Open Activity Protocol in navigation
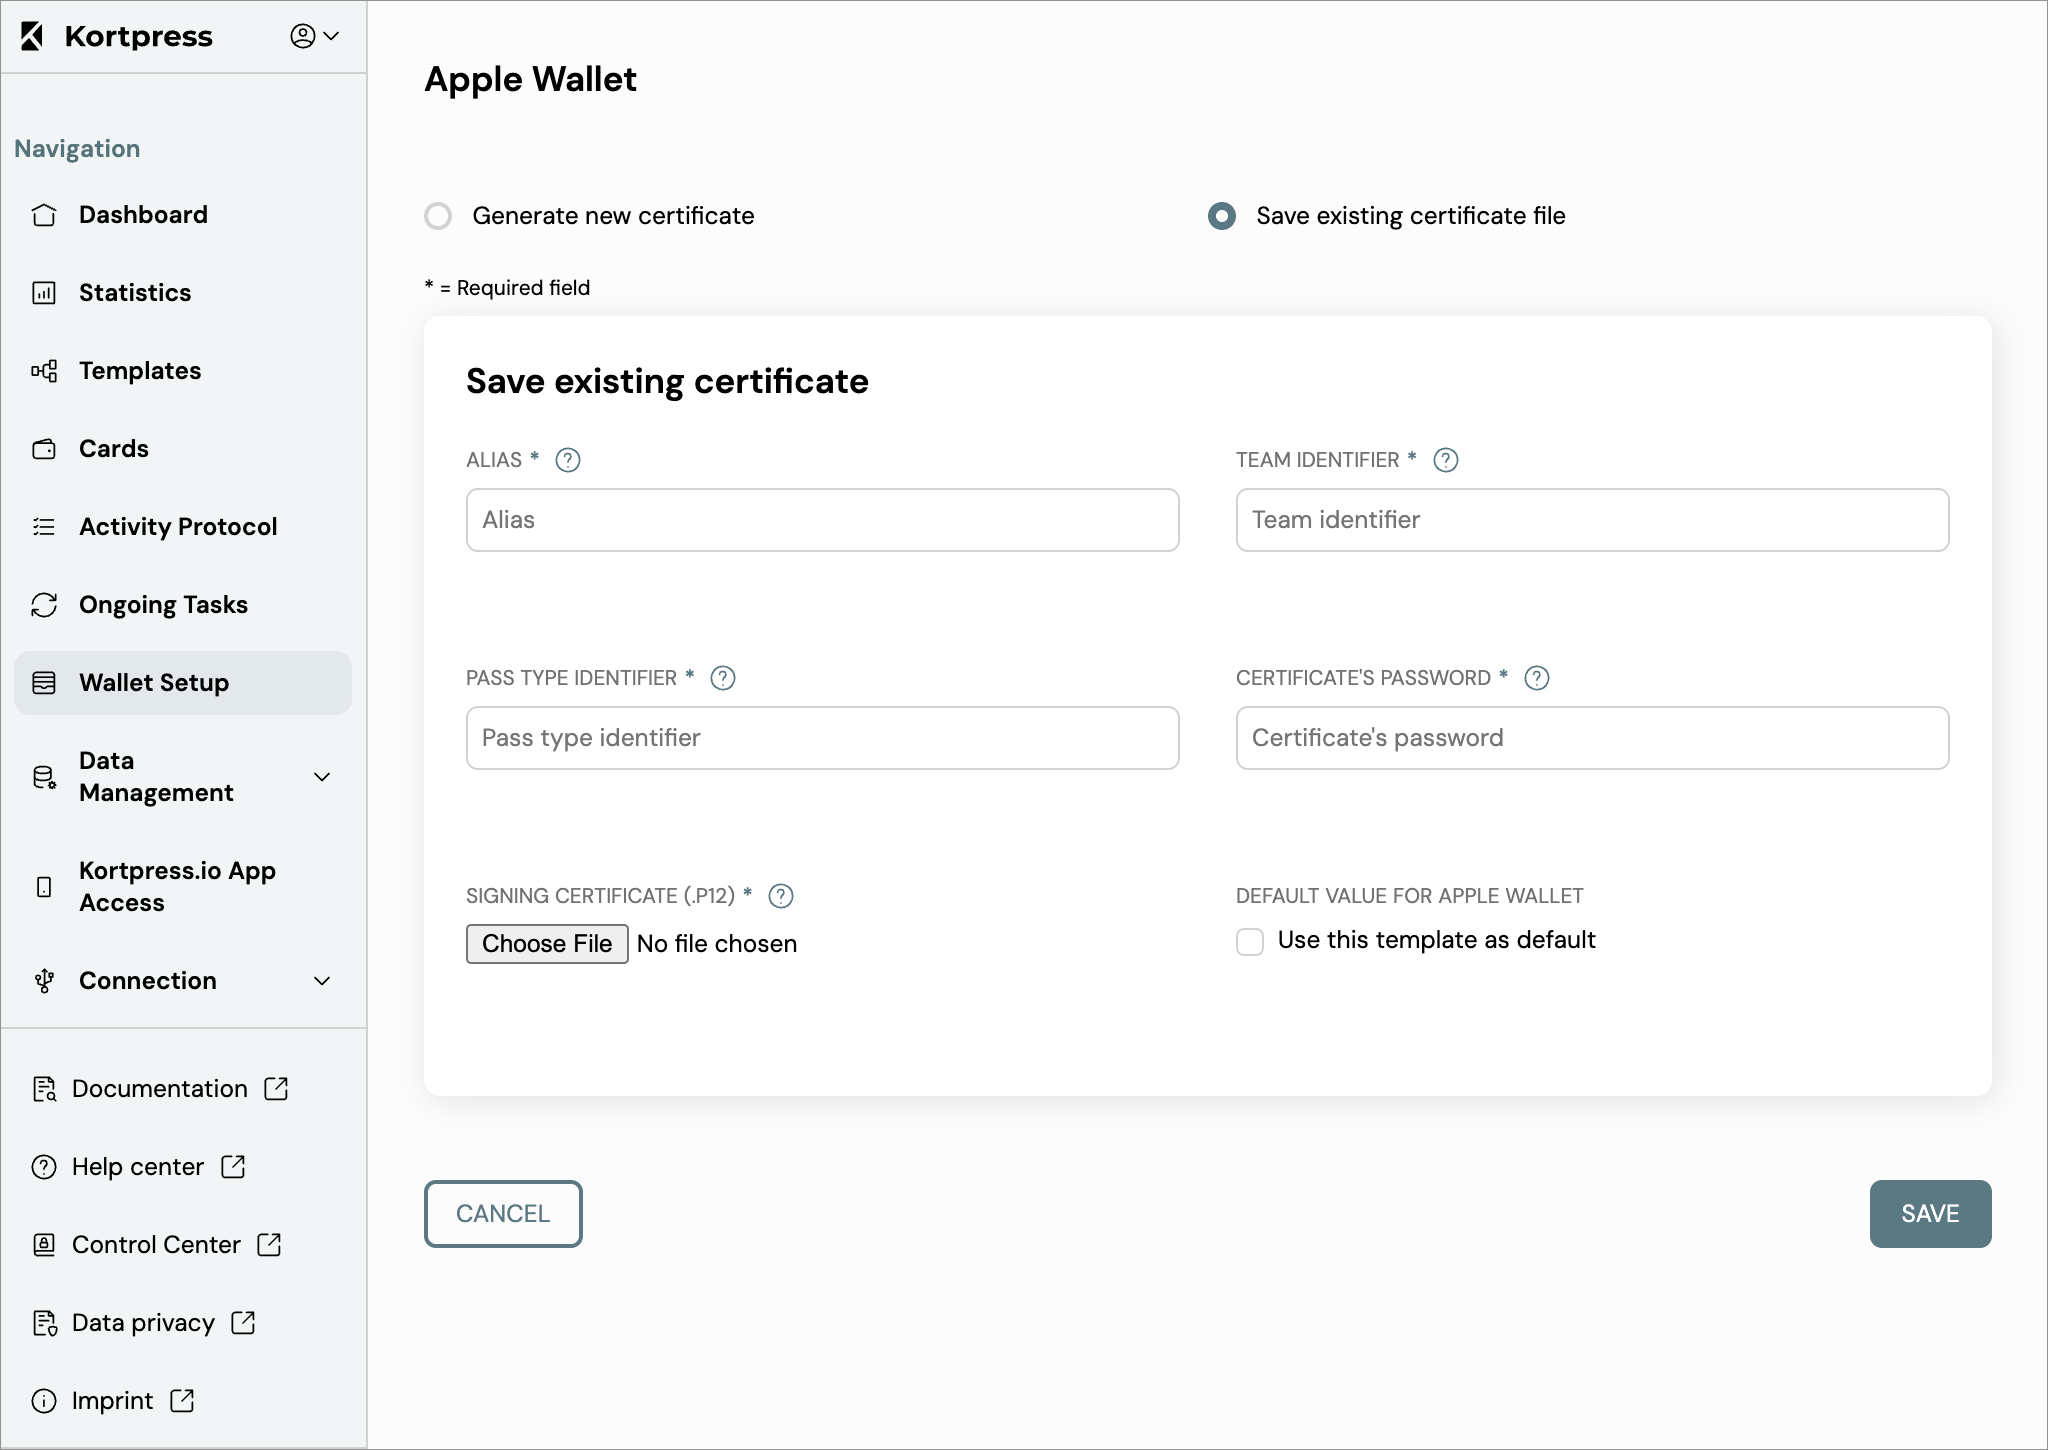 tap(183, 527)
